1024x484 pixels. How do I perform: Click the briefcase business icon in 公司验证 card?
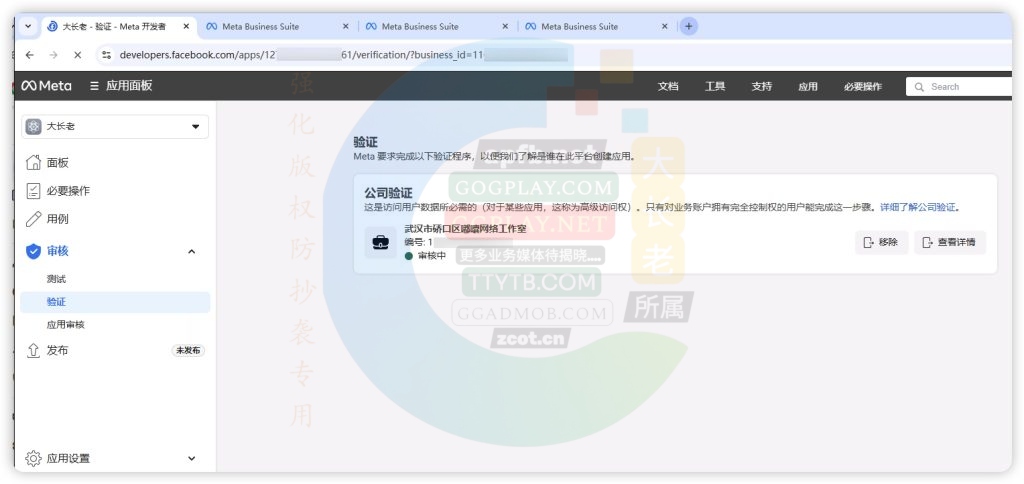381,243
